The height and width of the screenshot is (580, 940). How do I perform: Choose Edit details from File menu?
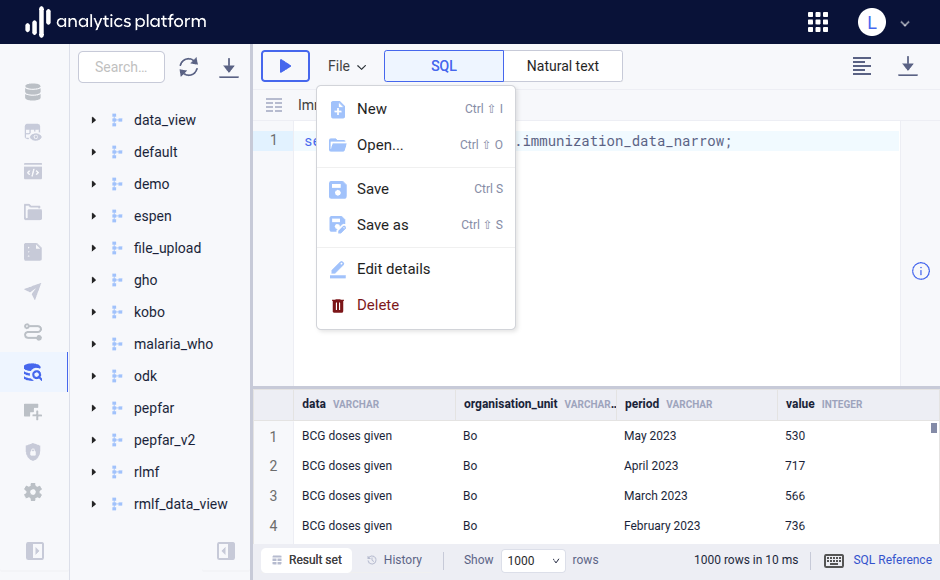(x=415, y=269)
